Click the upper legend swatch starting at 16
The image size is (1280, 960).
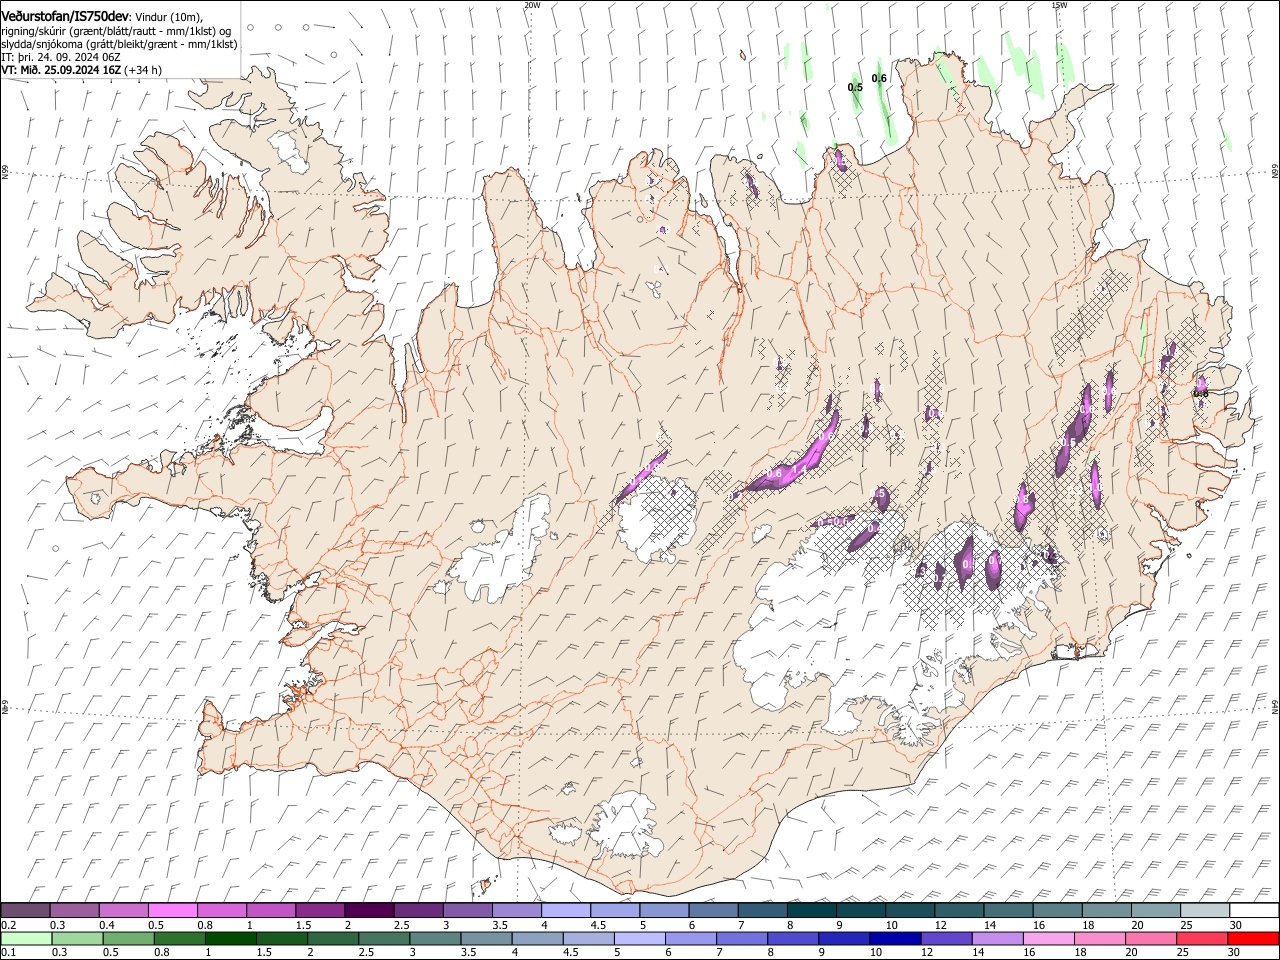[1056, 911]
